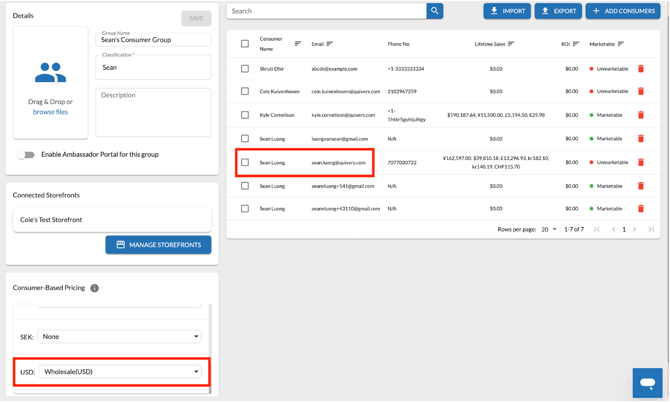Image resolution: width=670 pixels, height=403 pixels.
Task: Click the Description text field
Action: pyautogui.click(x=153, y=112)
